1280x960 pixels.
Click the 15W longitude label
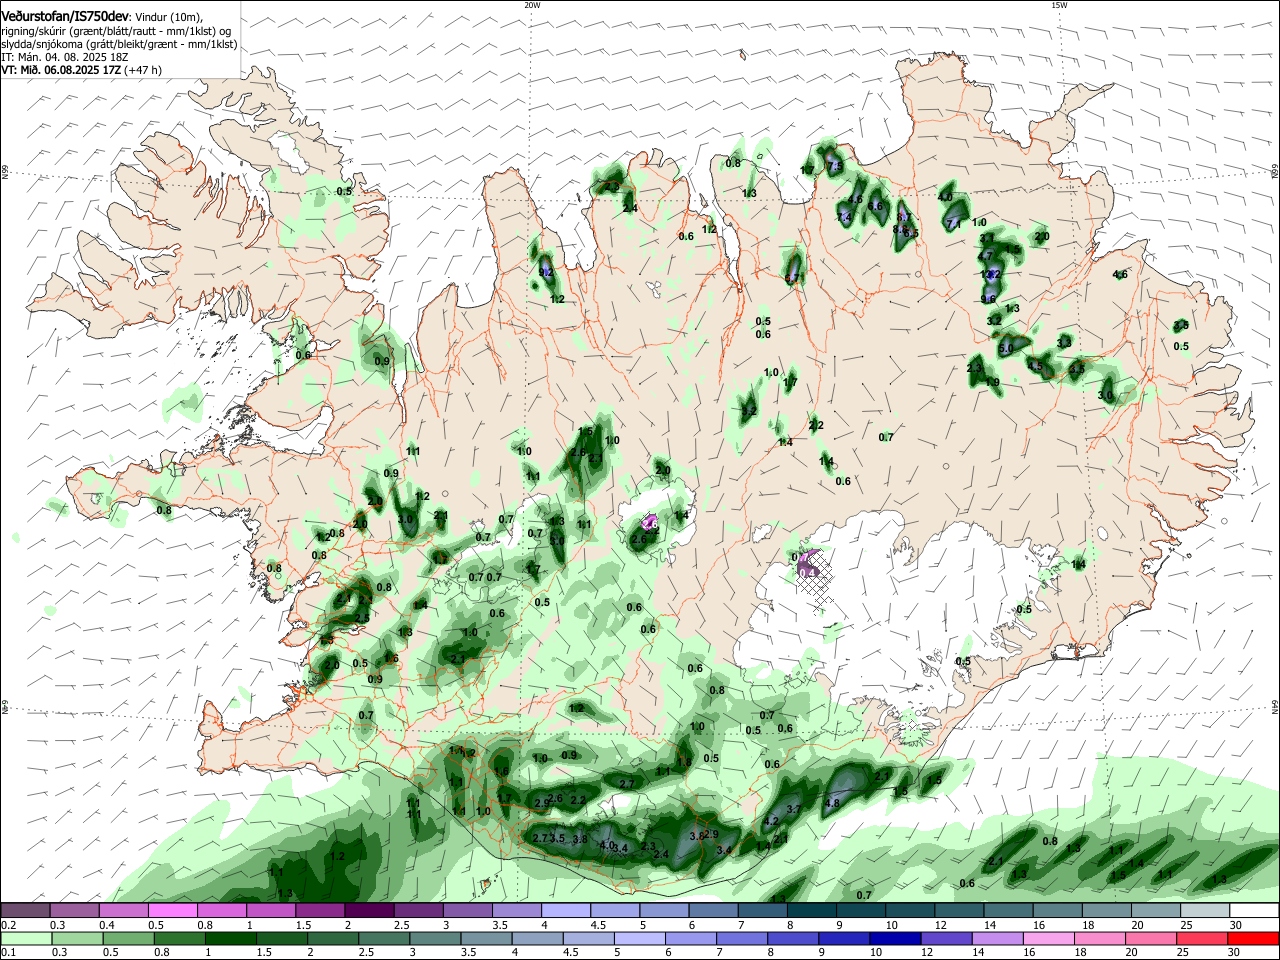point(1059,5)
